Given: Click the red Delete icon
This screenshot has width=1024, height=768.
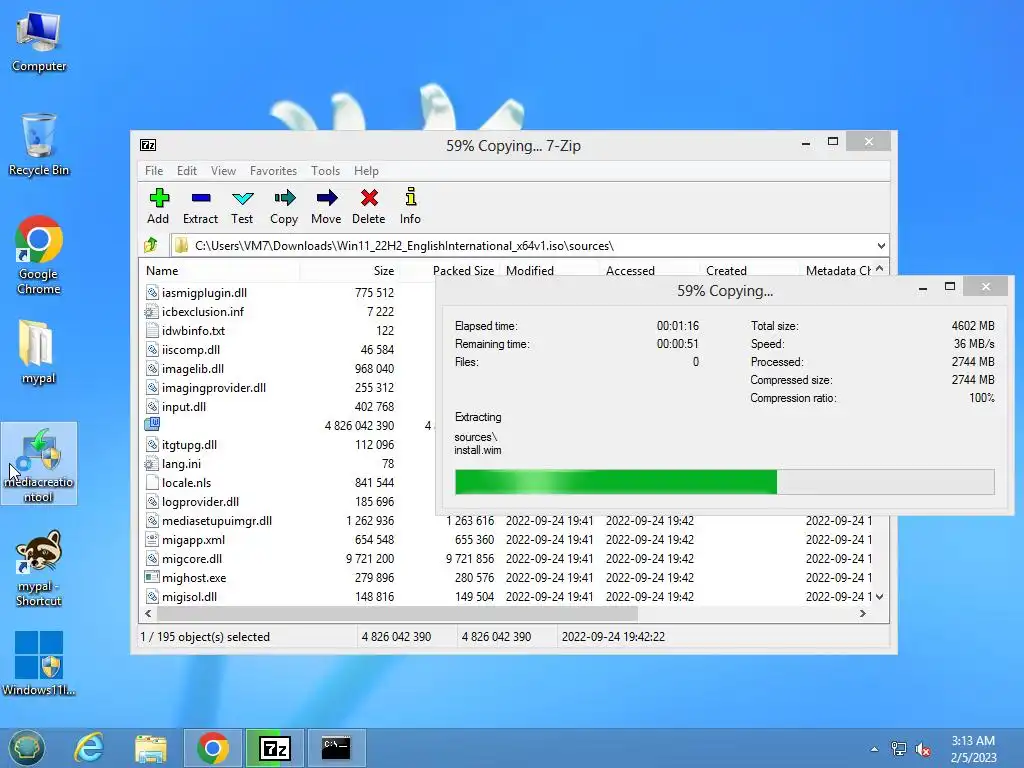Looking at the screenshot, I should click(x=369, y=198).
